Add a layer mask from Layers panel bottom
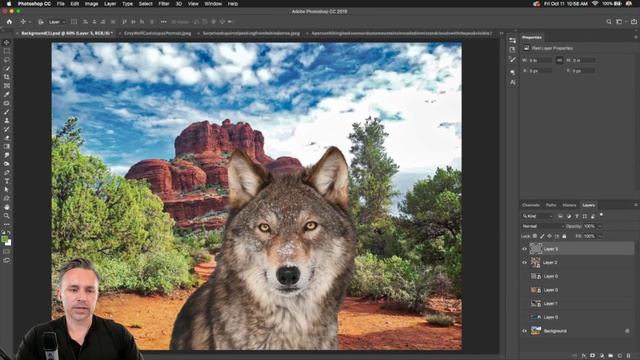The height and width of the screenshot is (360, 640). tap(593, 356)
